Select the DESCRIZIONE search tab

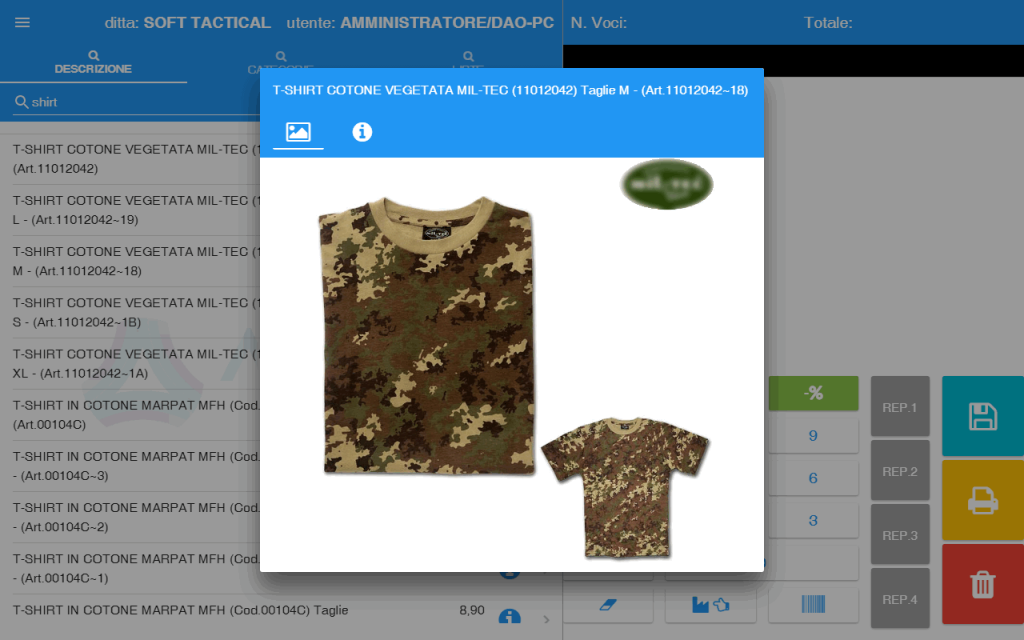coord(93,64)
